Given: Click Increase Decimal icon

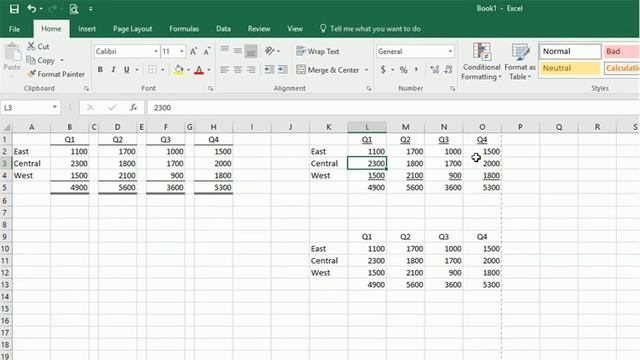Looking at the screenshot, I should coord(435,70).
